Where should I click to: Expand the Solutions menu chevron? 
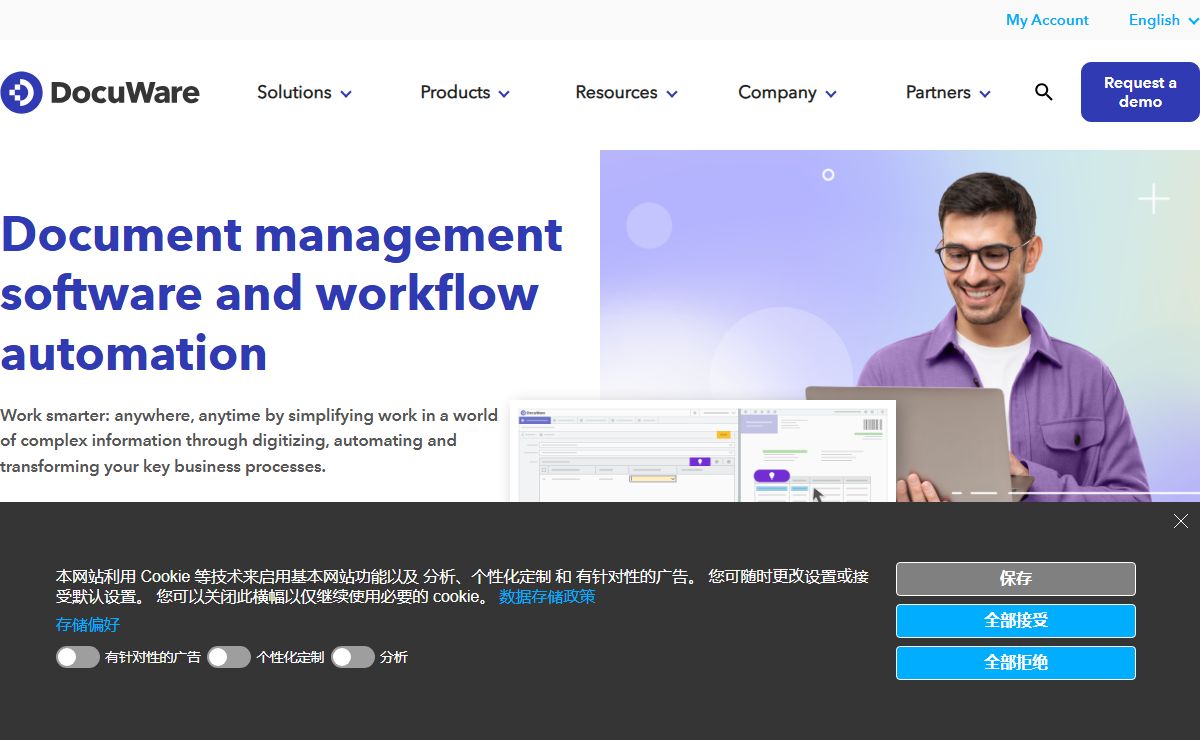(346, 94)
